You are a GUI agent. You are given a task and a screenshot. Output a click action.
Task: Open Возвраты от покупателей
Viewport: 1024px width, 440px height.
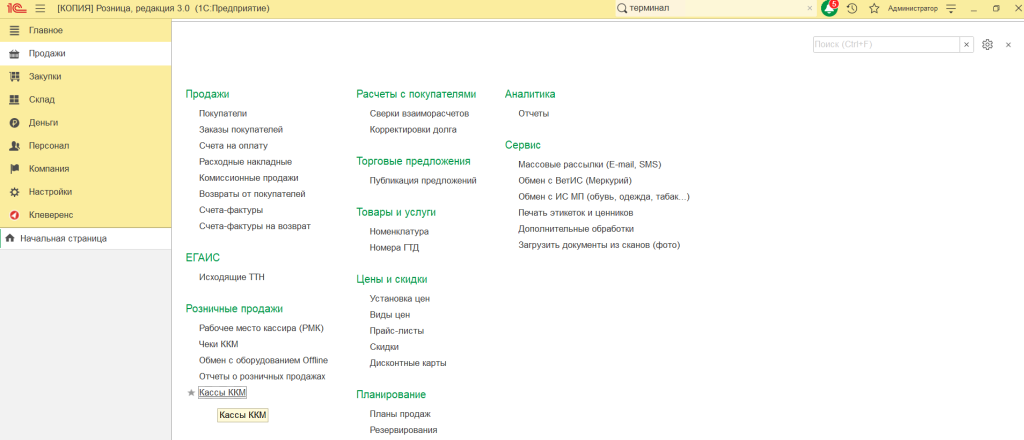pyautogui.click(x=252, y=194)
